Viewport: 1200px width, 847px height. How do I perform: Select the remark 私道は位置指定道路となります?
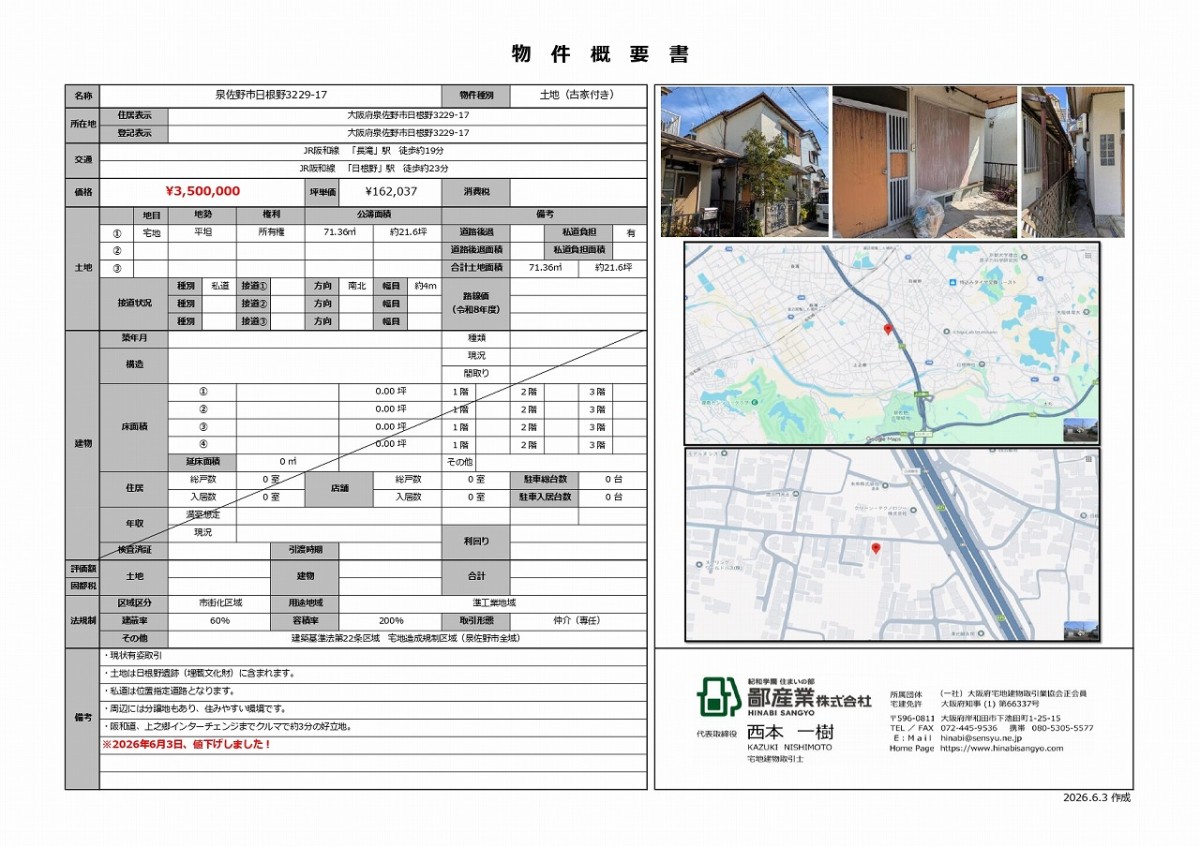169,691
